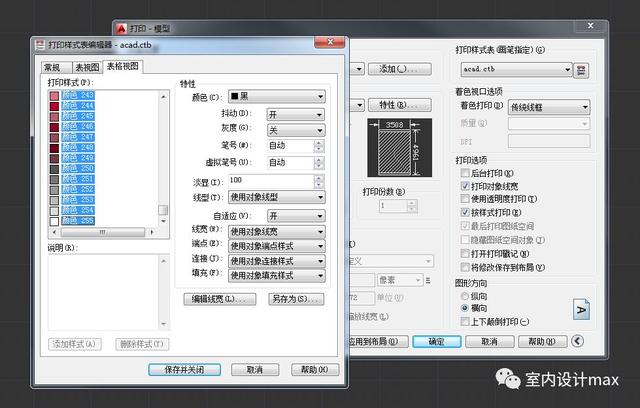This screenshot has height=408, width=640.
Task: Open the 填充 style dropdown
Action: tap(277, 276)
